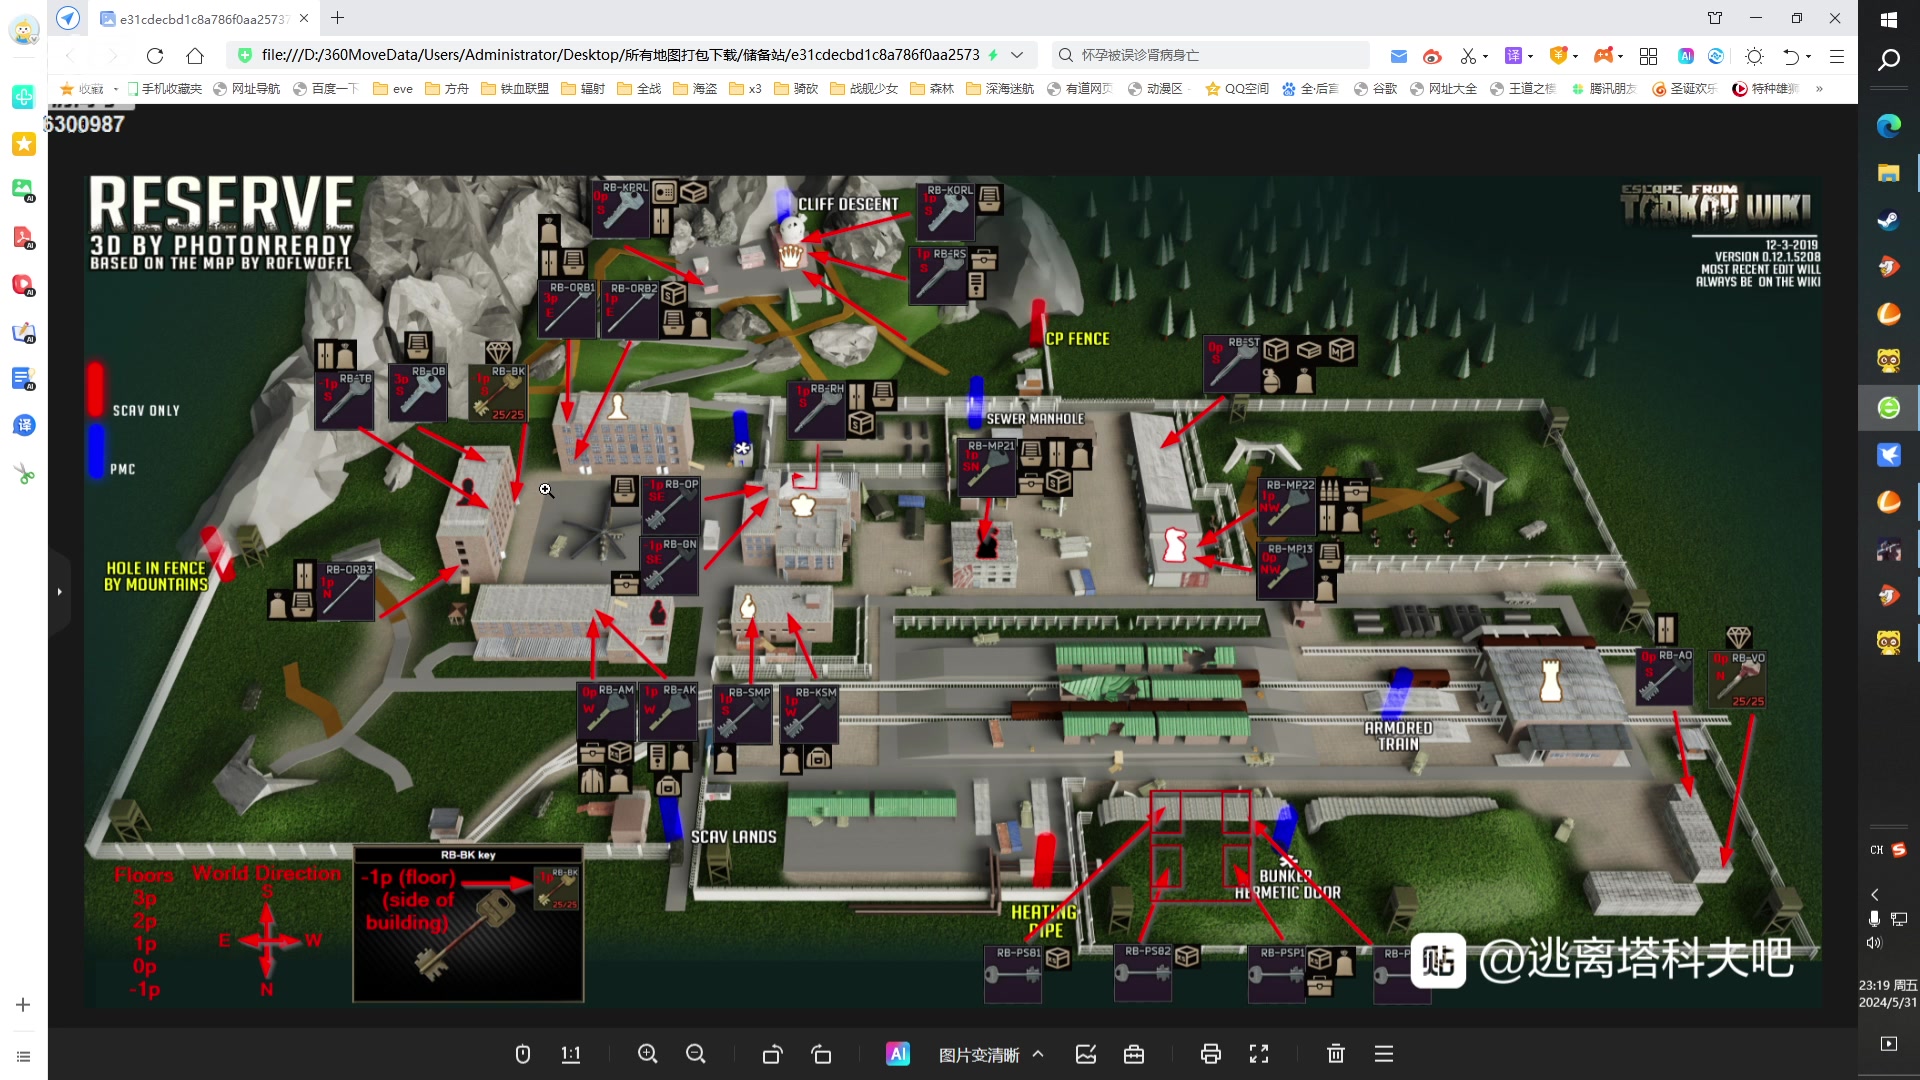Open the 深海迷航 bookmark folder

point(1000,89)
